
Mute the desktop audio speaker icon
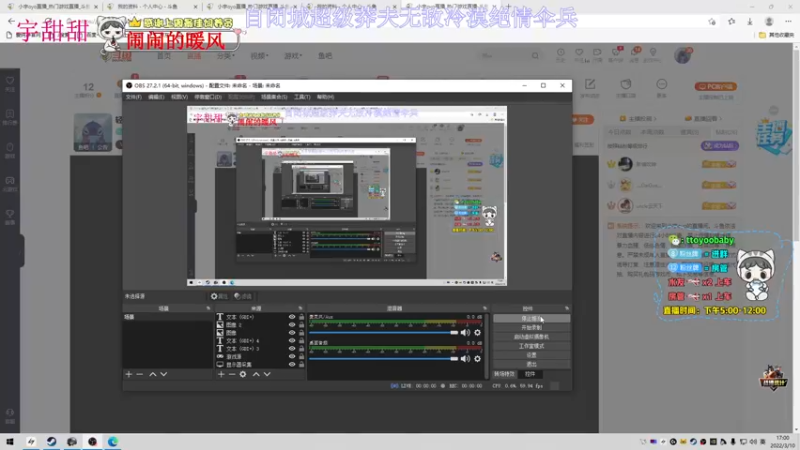[x=465, y=359]
